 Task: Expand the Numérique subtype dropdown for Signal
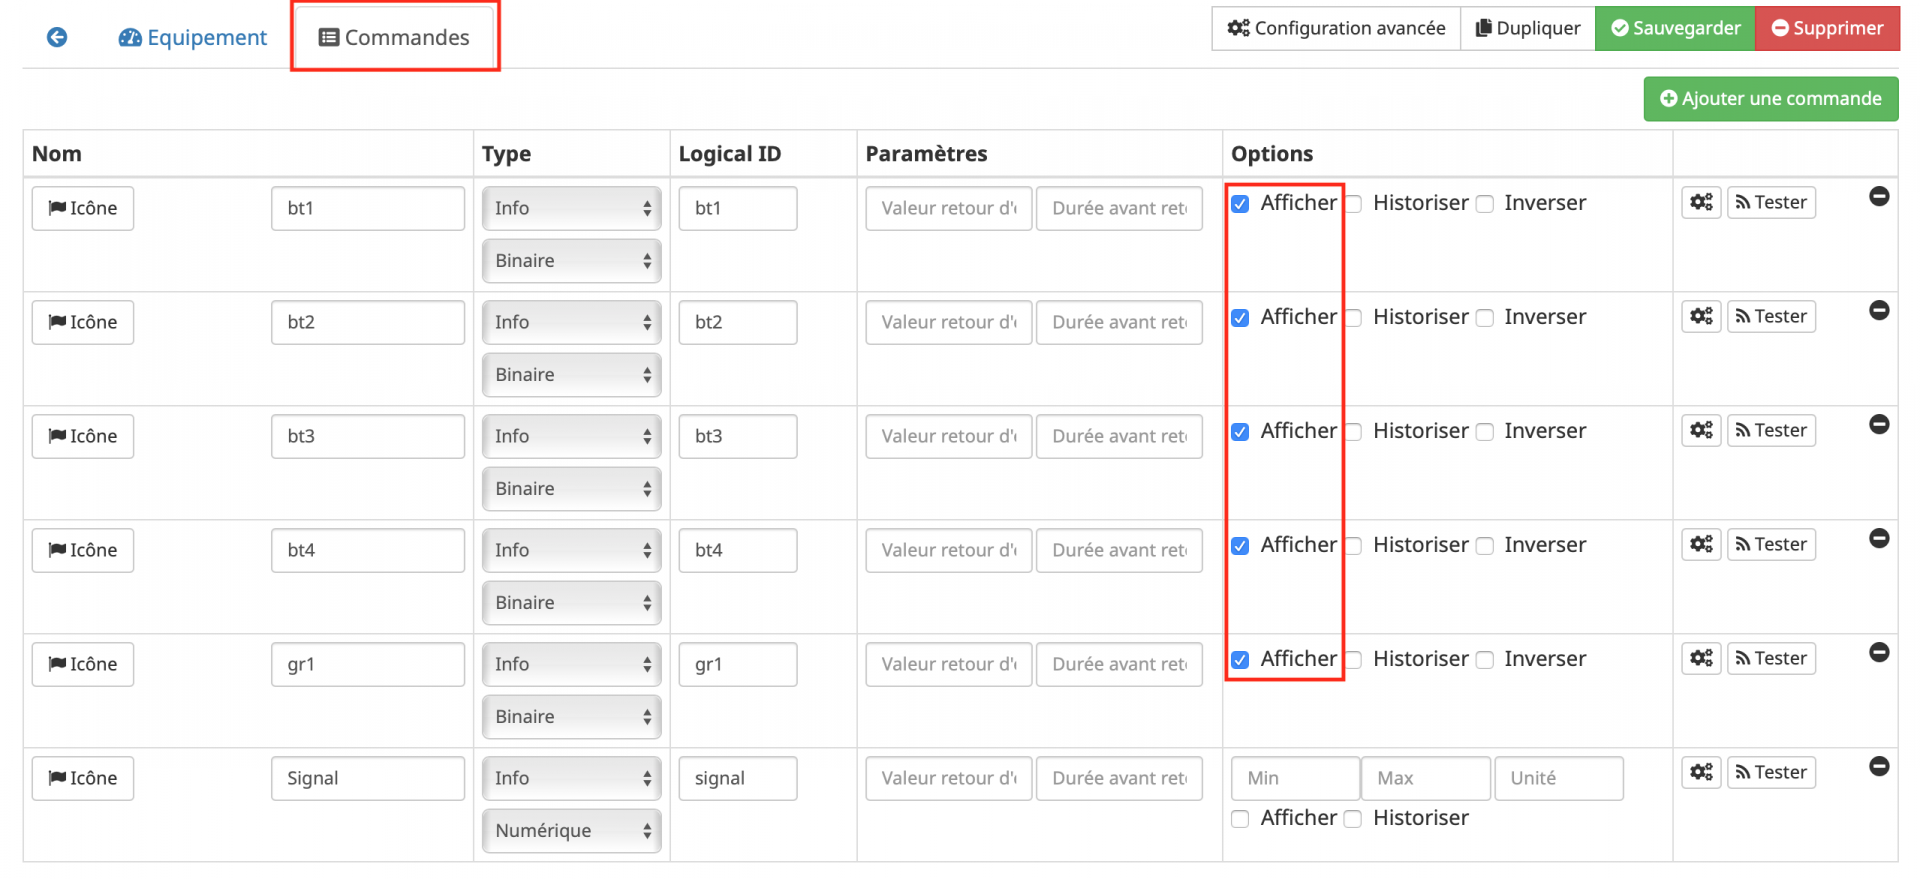(571, 831)
